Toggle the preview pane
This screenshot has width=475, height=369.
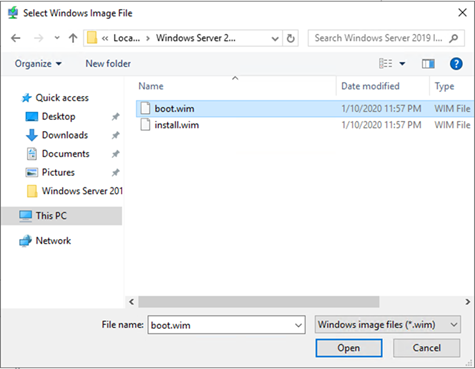428,63
